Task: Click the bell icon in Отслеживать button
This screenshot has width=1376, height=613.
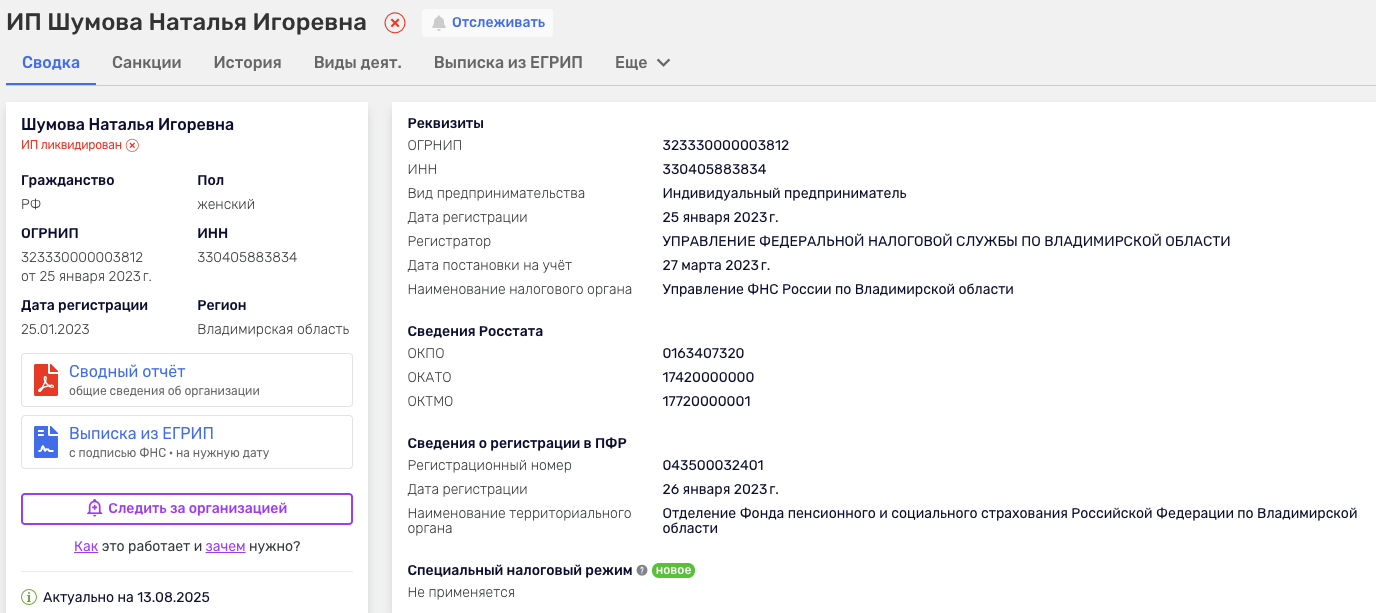Action: tap(438, 23)
